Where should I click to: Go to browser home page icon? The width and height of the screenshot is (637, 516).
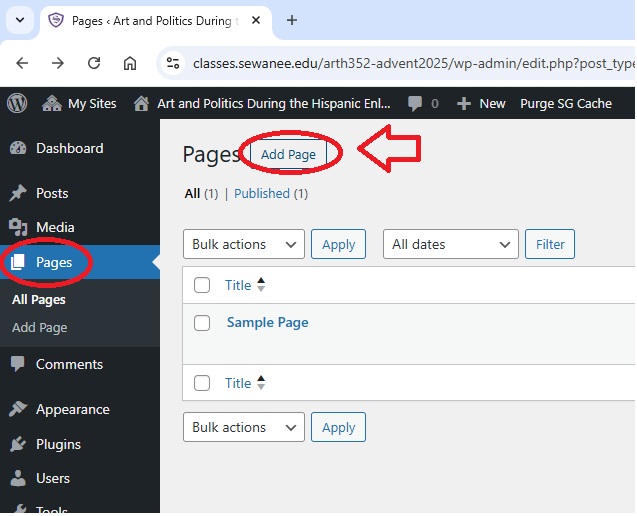pyautogui.click(x=130, y=63)
